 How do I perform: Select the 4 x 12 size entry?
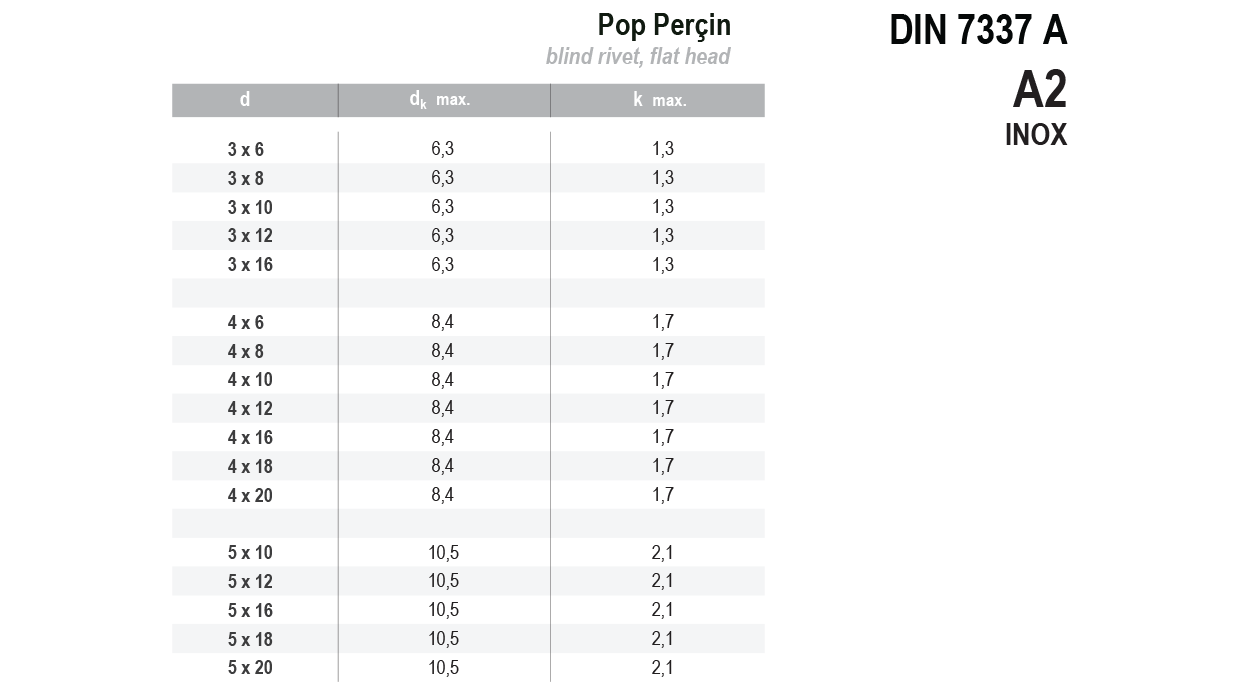(x=250, y=409)
